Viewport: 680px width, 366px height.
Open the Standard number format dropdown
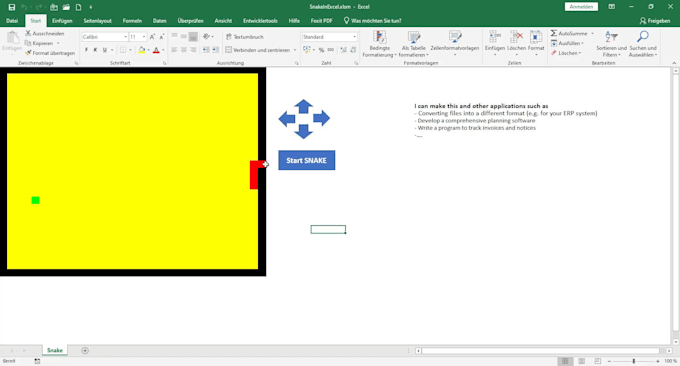(x=355, y=37)
